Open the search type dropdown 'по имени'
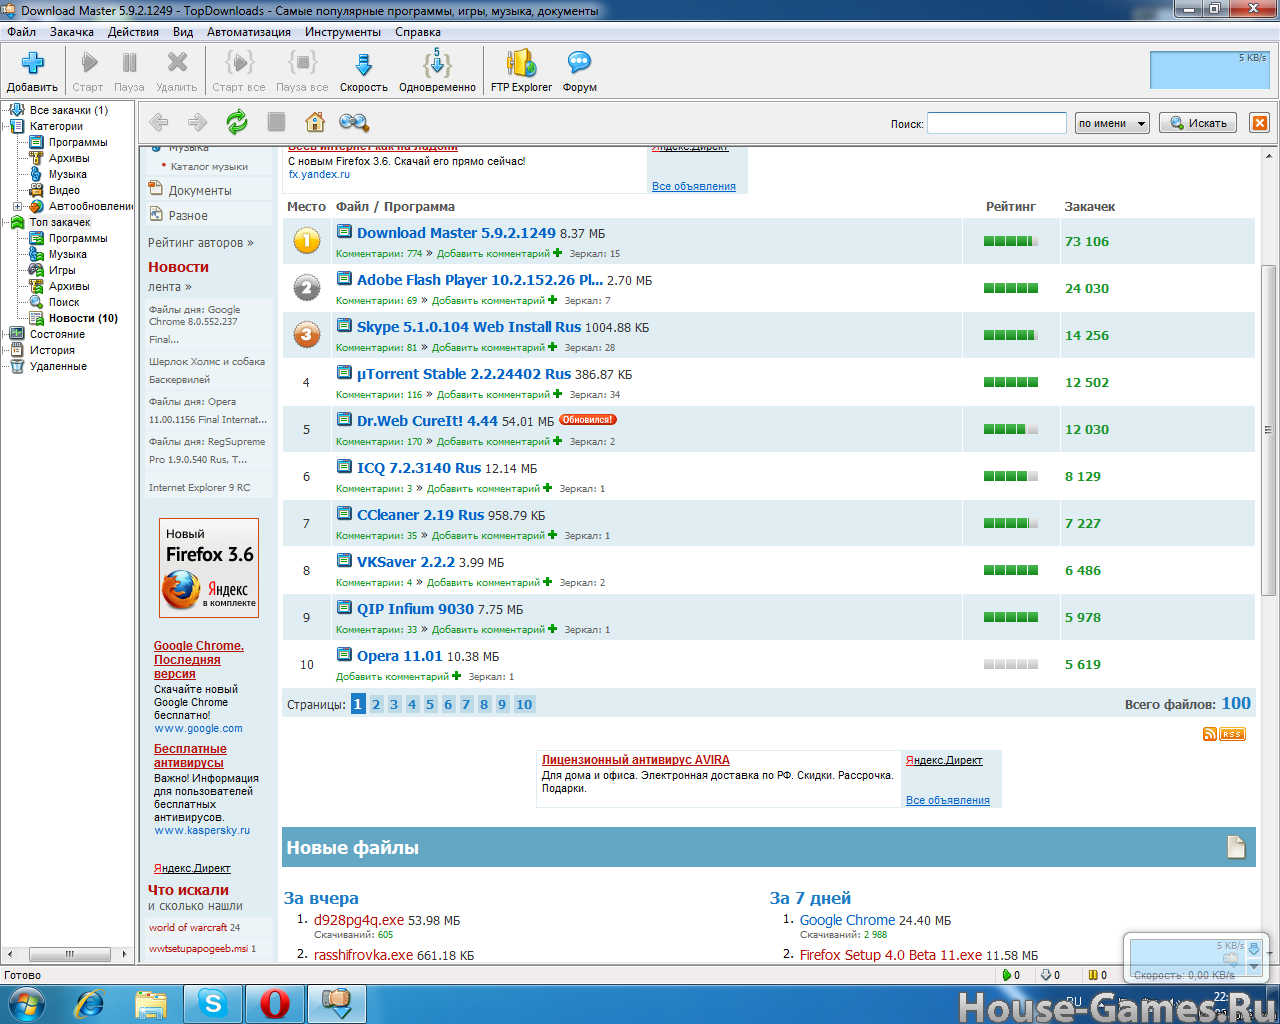The image size is (1280, 1024). click(1112, 123)
